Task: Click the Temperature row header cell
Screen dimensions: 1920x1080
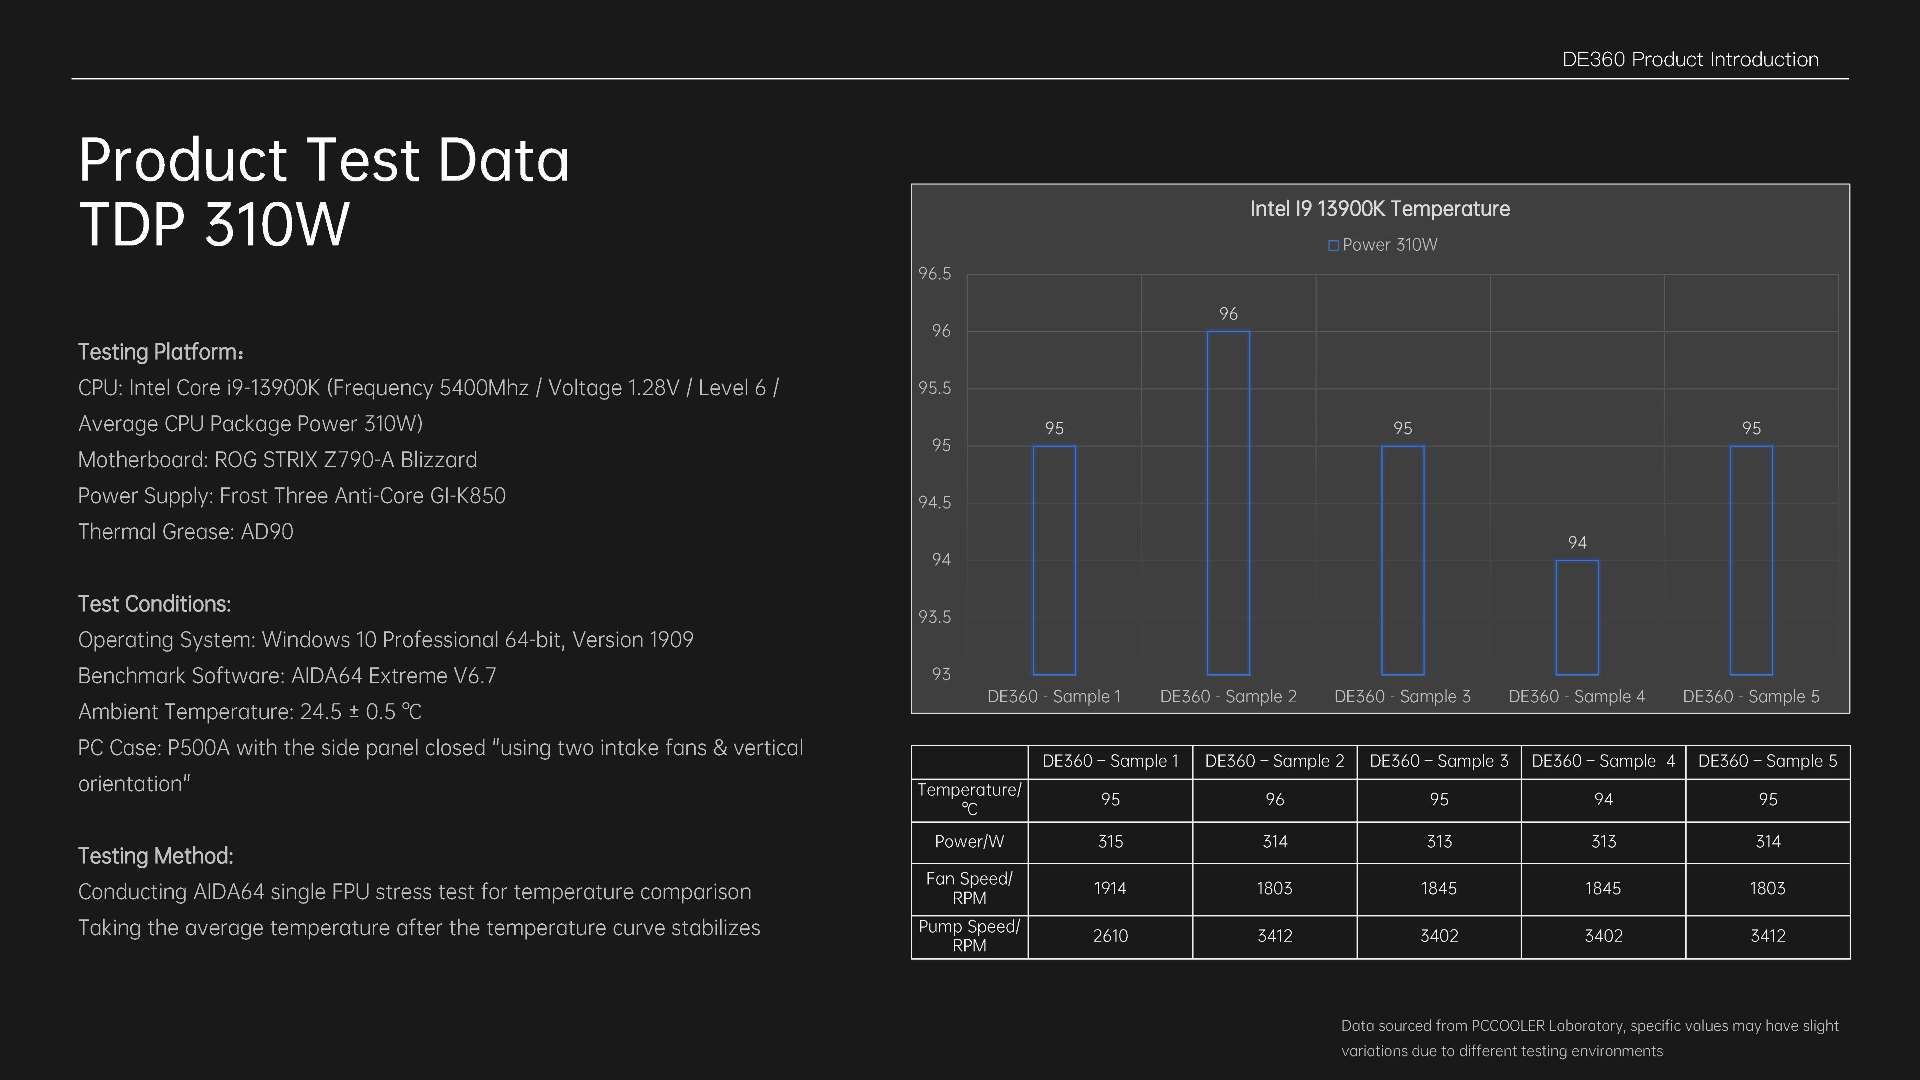Action: click(x=969, y=799)
